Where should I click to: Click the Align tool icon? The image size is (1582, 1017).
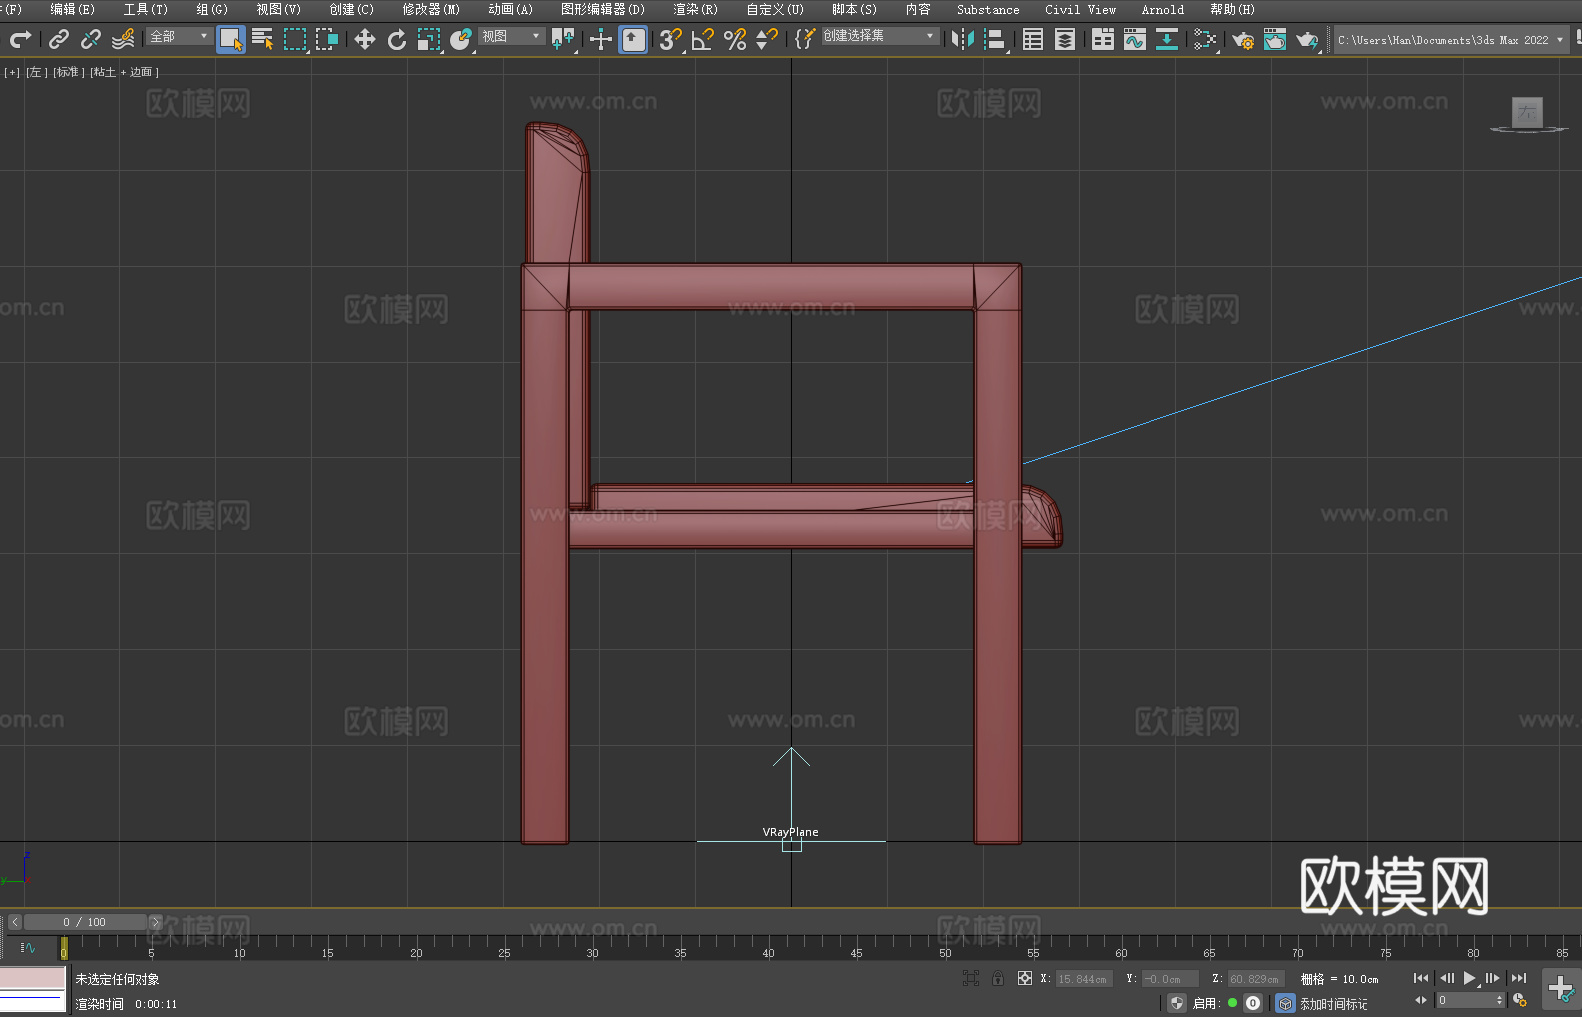point(995,39)
